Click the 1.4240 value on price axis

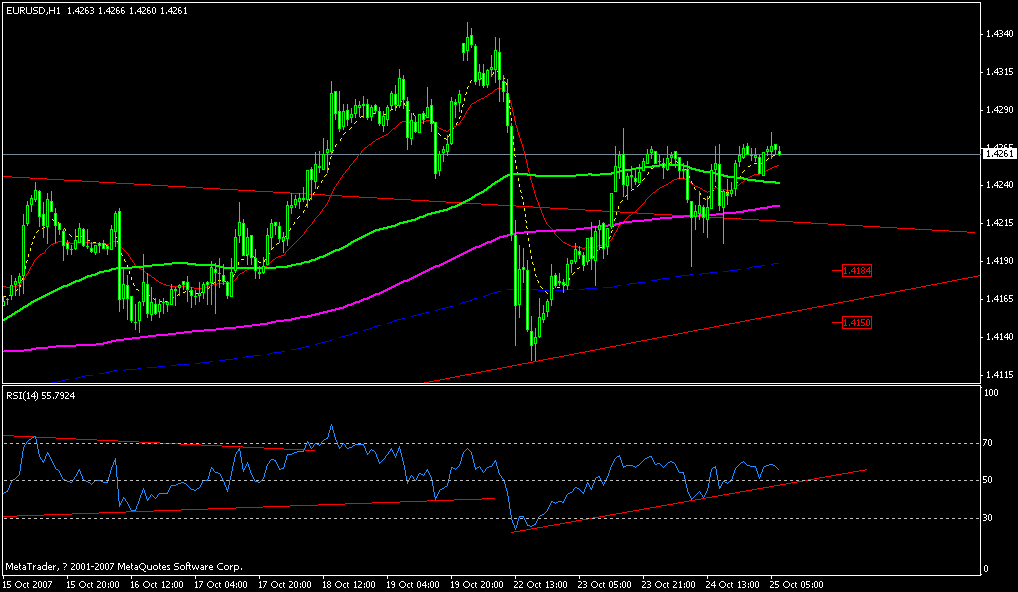click(x=998, y=185)
